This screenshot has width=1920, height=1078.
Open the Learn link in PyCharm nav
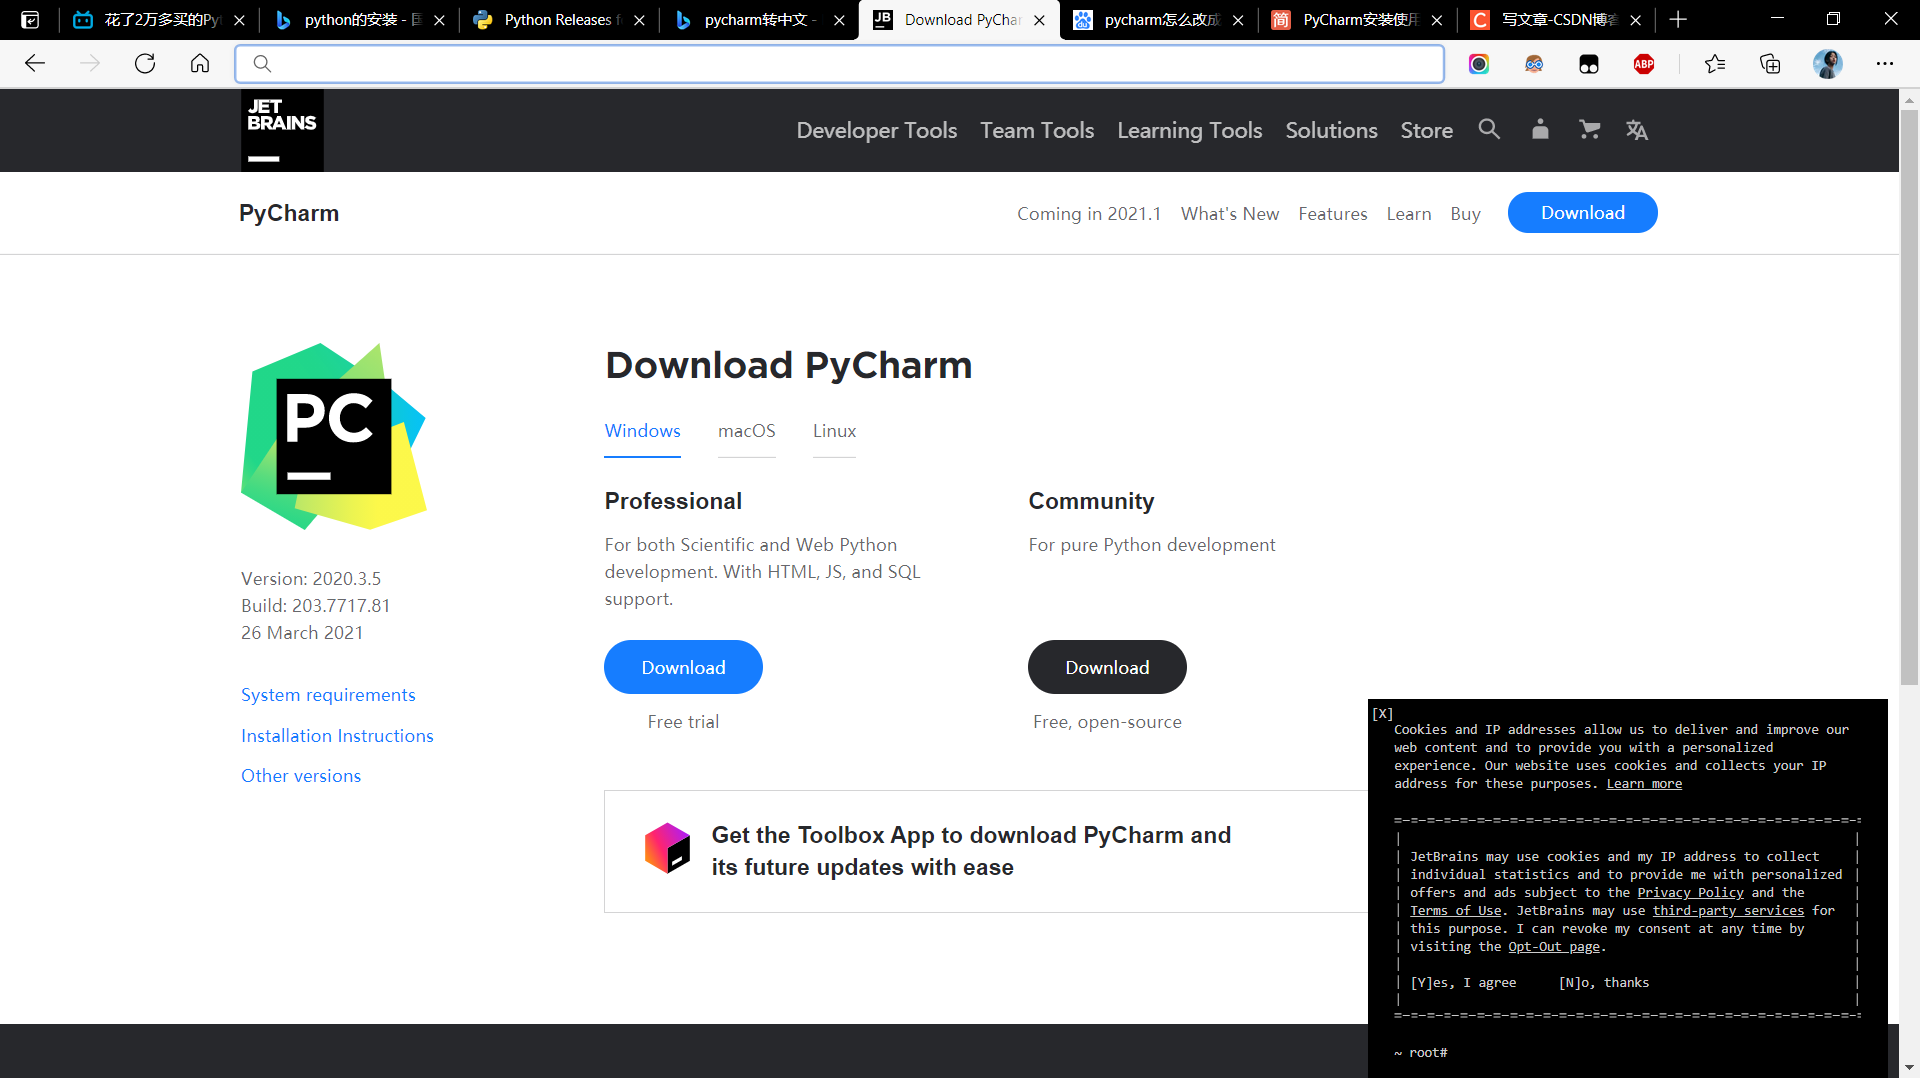(x=1408, y=214)
